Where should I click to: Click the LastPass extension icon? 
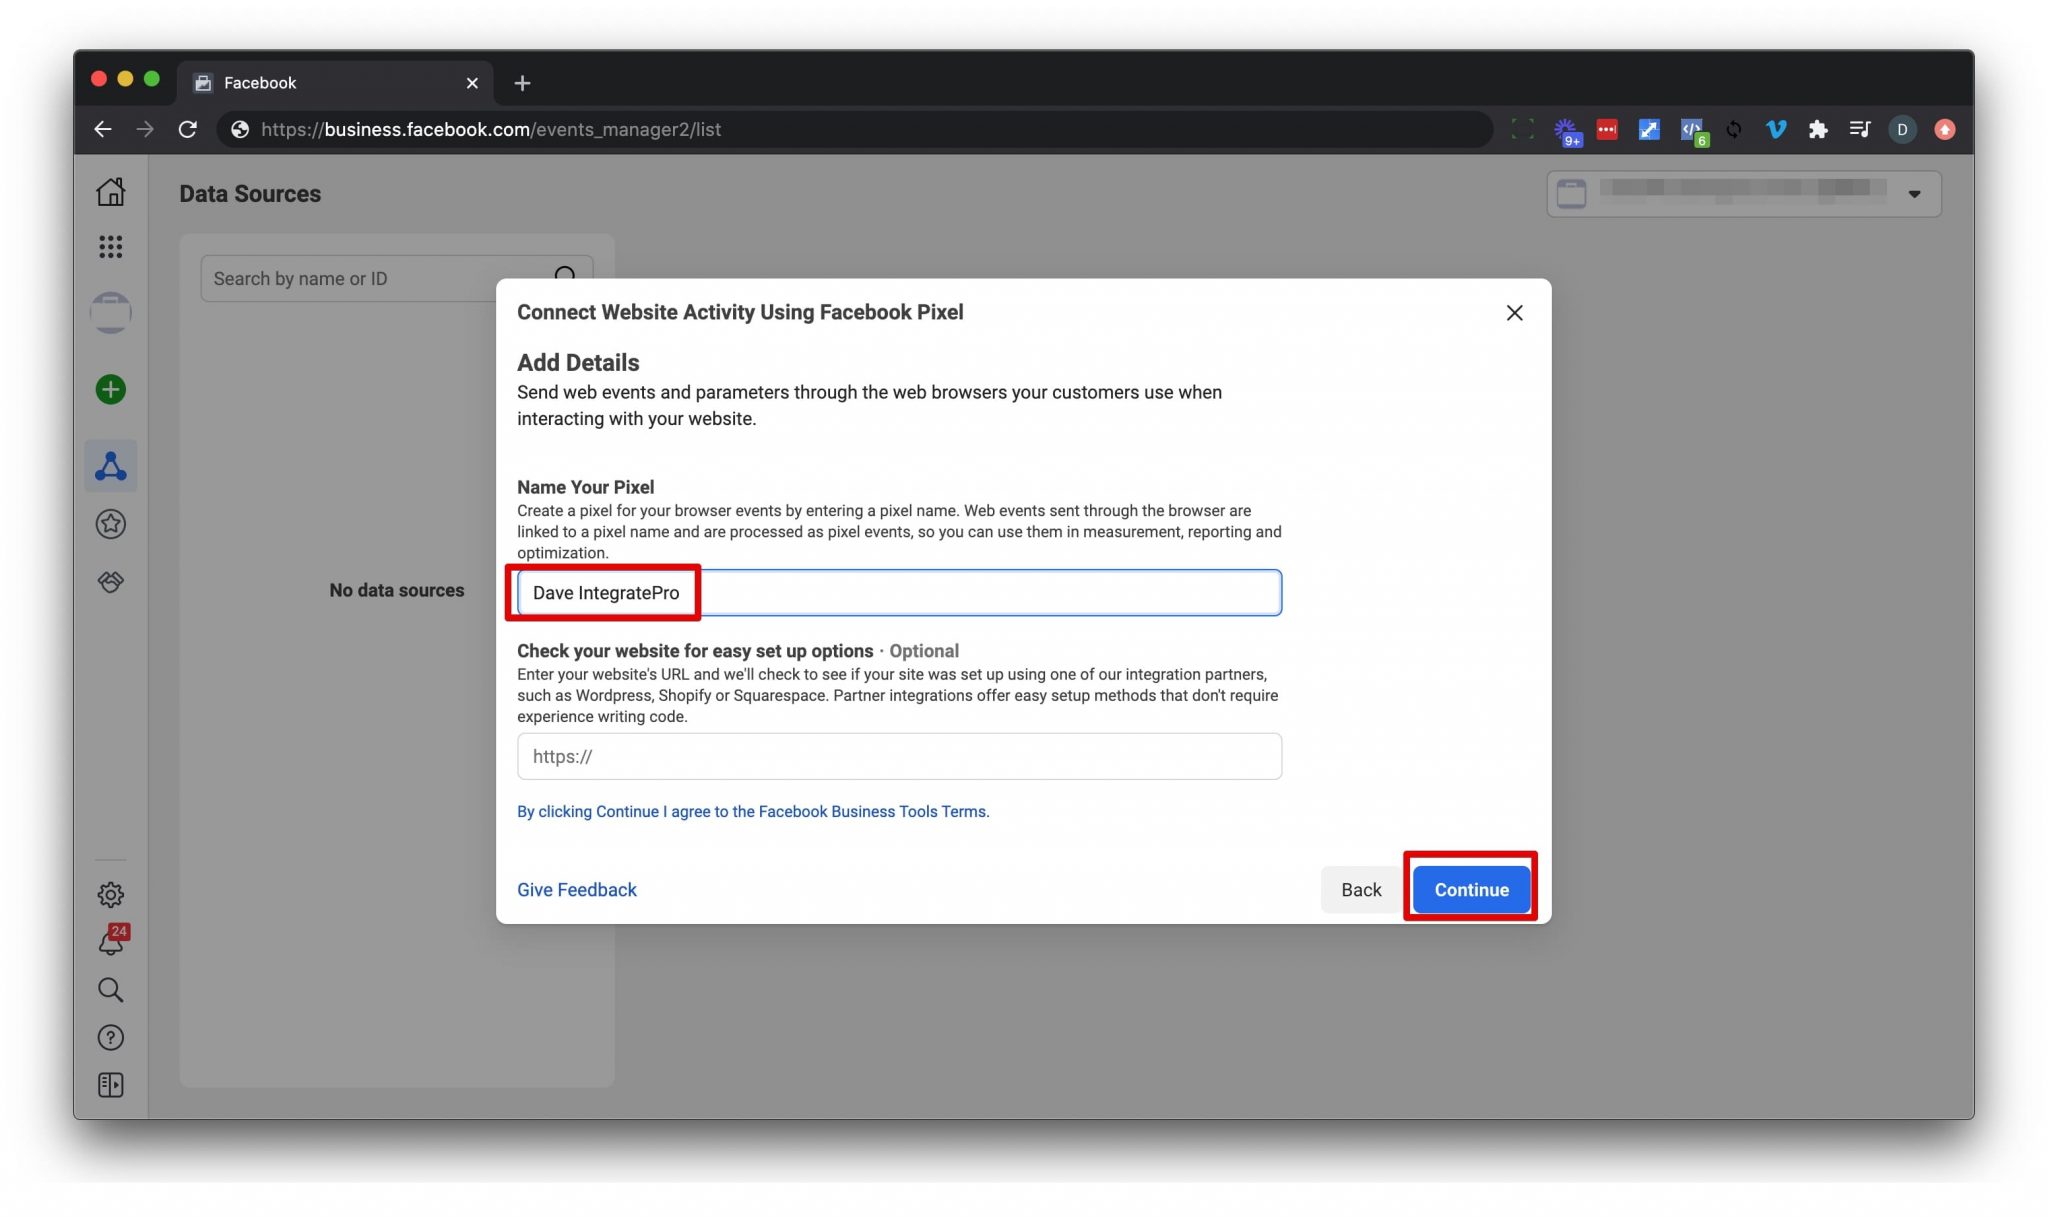[x=1608, y=129]
